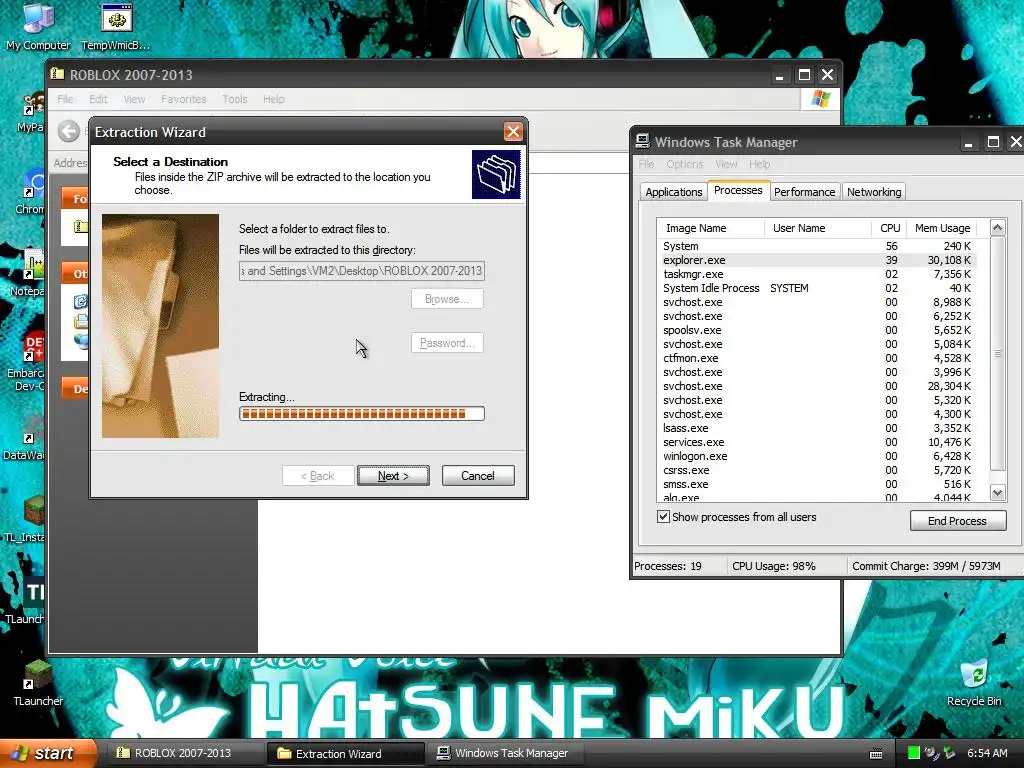Click the ROBLOX 2007-2013 window title icon
This screenshot has width=1024, height=768.
[57, 74]
